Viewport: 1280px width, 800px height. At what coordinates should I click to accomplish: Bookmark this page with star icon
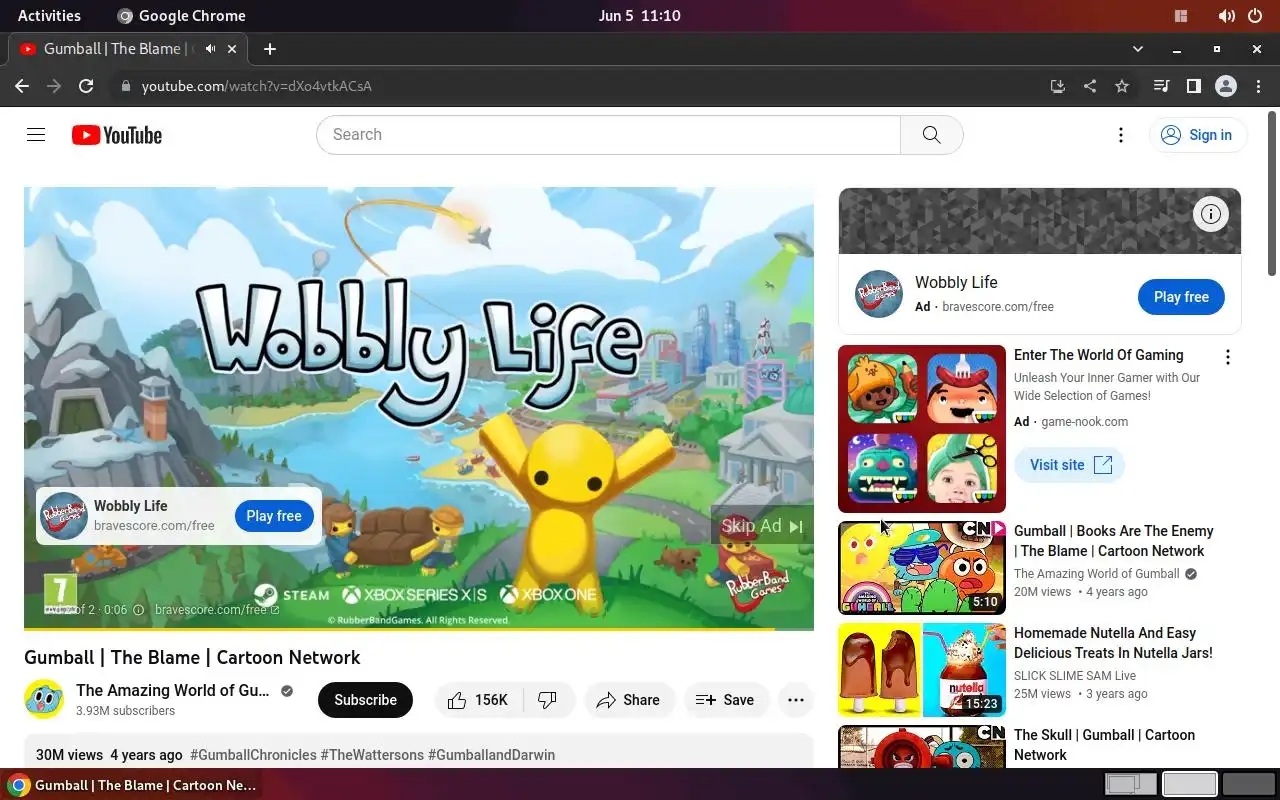1122,86
